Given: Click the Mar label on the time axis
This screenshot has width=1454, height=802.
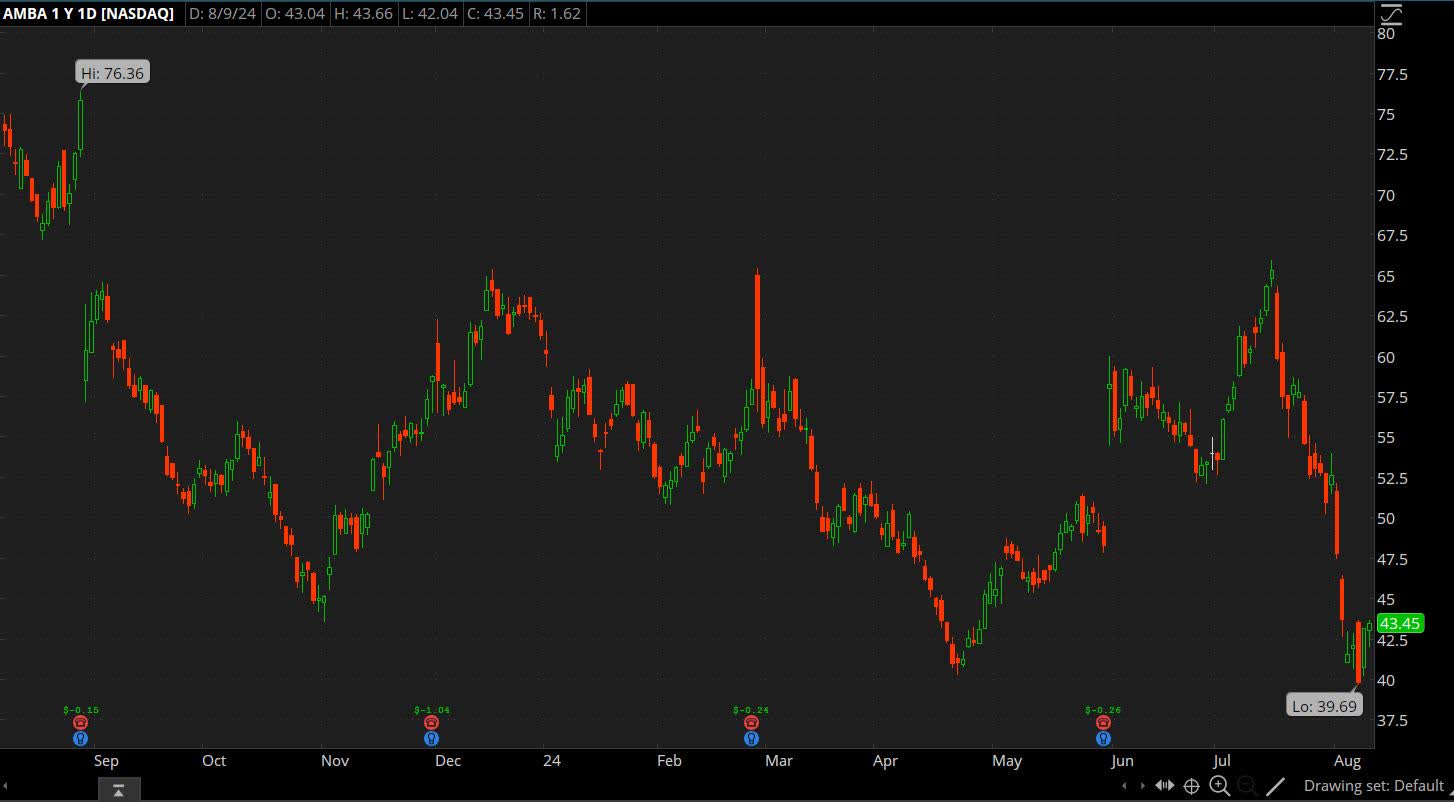Looking at the screenshot, I should click(x=779, y=761).
